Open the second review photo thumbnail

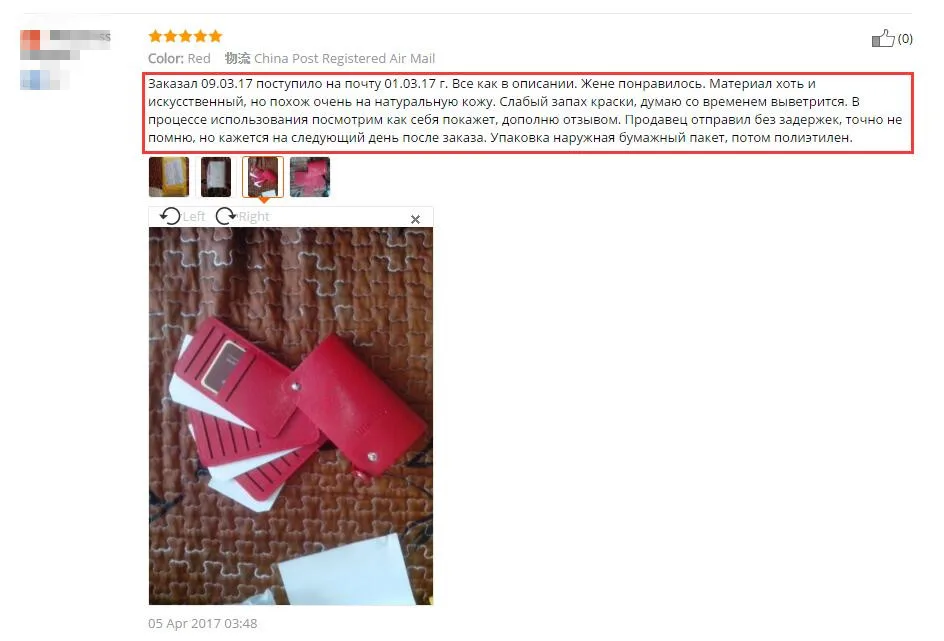coord(216,177)
